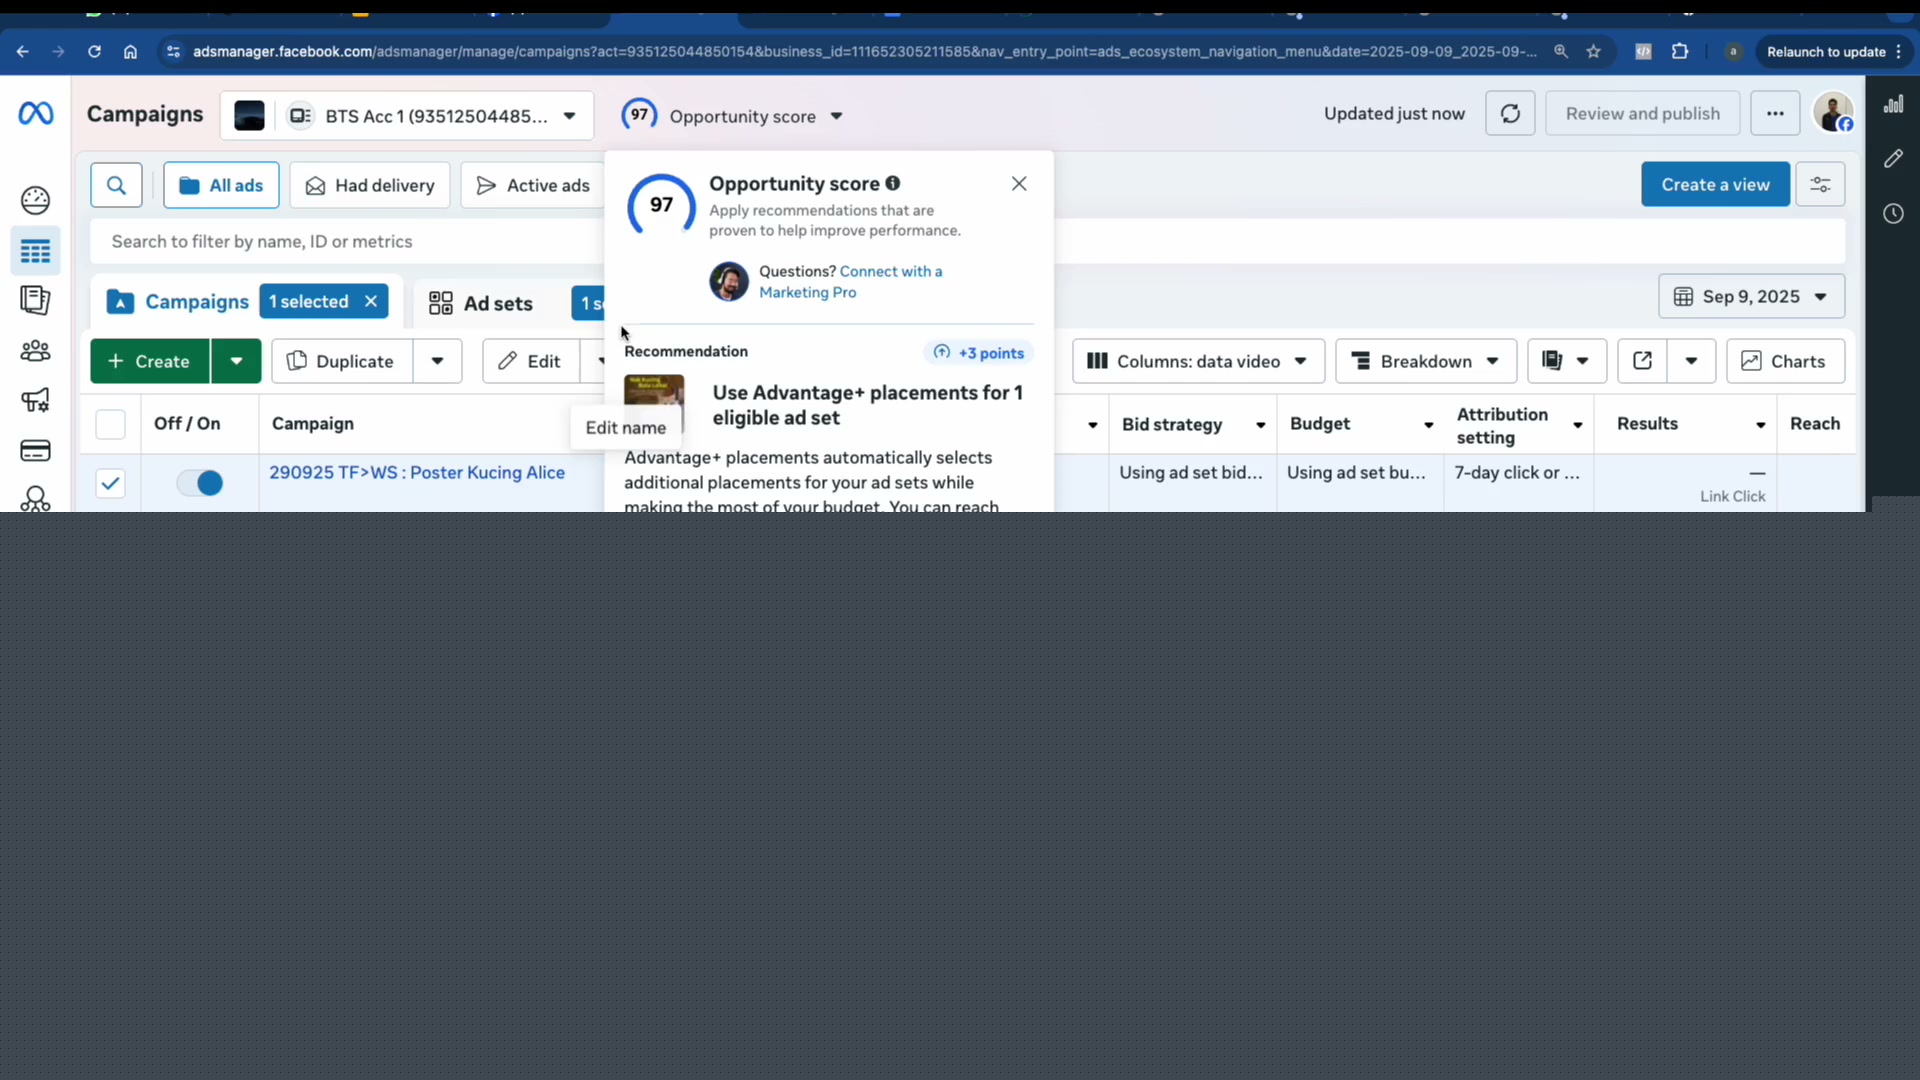Open the view settings sliders icon
The width and height of the screenshot is (1920, 1080).
1820,185
